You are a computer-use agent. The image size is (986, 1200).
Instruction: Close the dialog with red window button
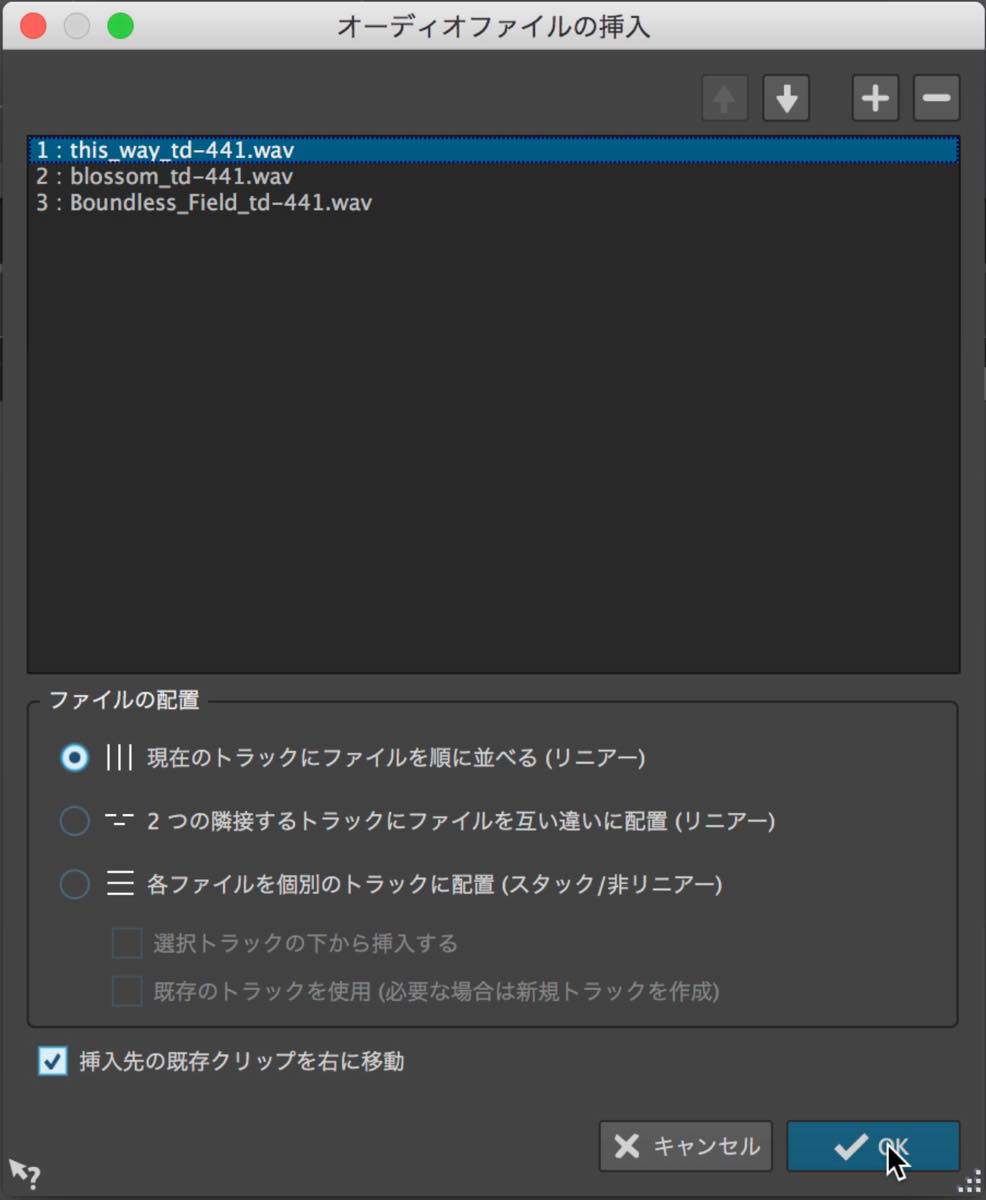coord(33,26)
